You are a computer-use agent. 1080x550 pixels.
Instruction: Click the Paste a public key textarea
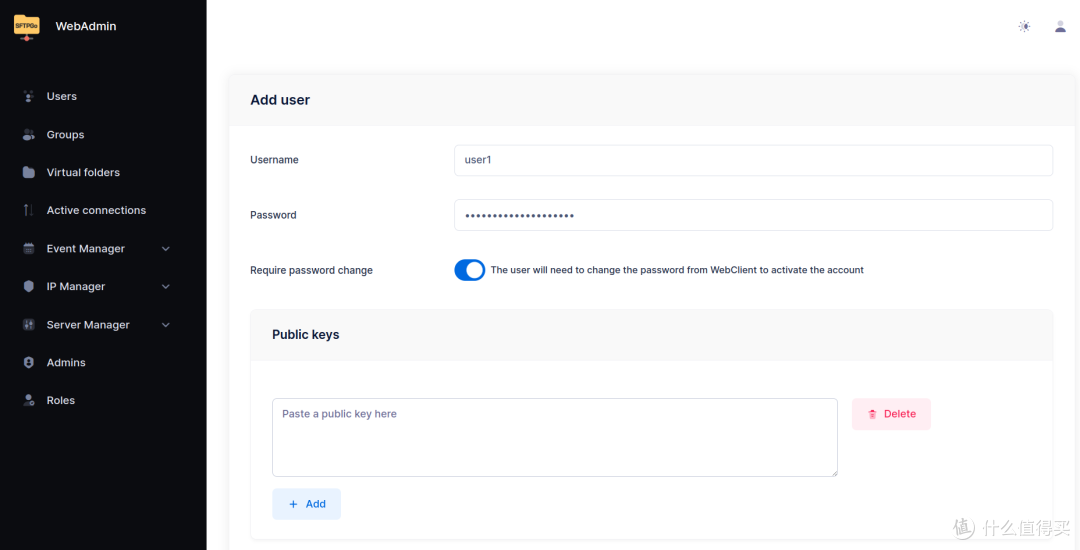point(555,438)
